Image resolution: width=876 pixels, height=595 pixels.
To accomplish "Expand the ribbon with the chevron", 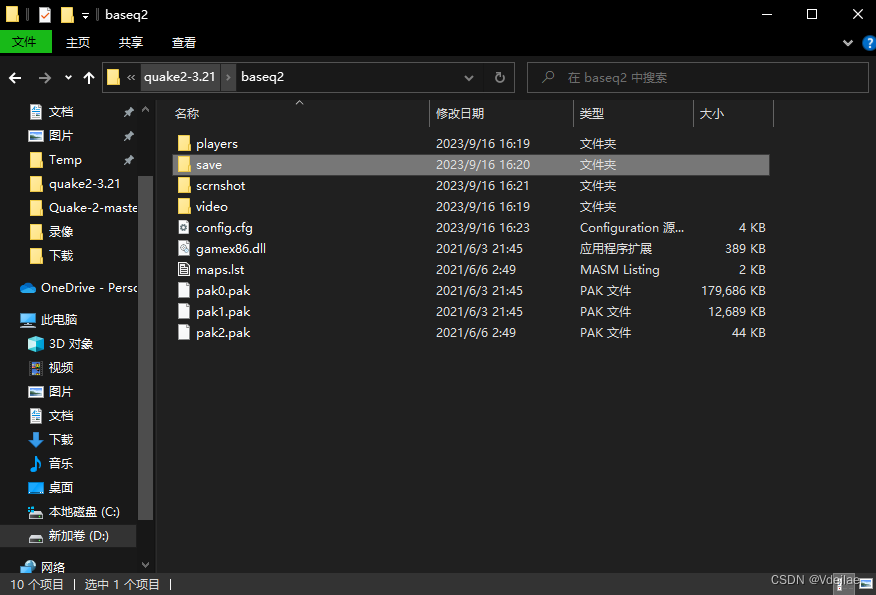I will [x=848, y=43].
